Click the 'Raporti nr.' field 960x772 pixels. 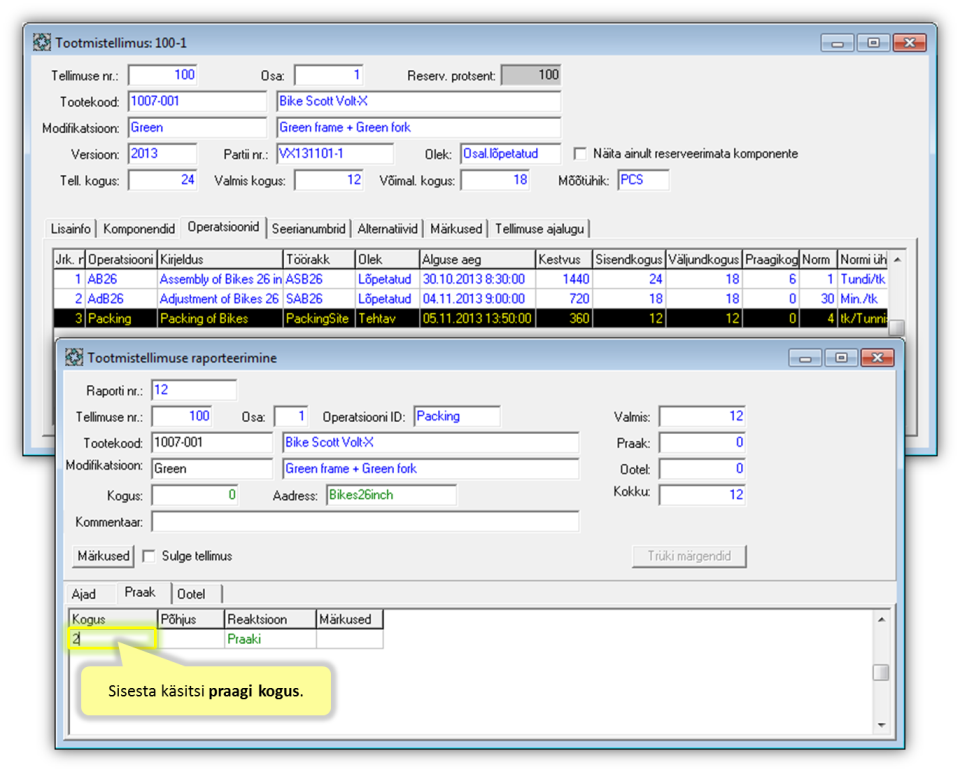pyautogui.click(x=193, y=390)
